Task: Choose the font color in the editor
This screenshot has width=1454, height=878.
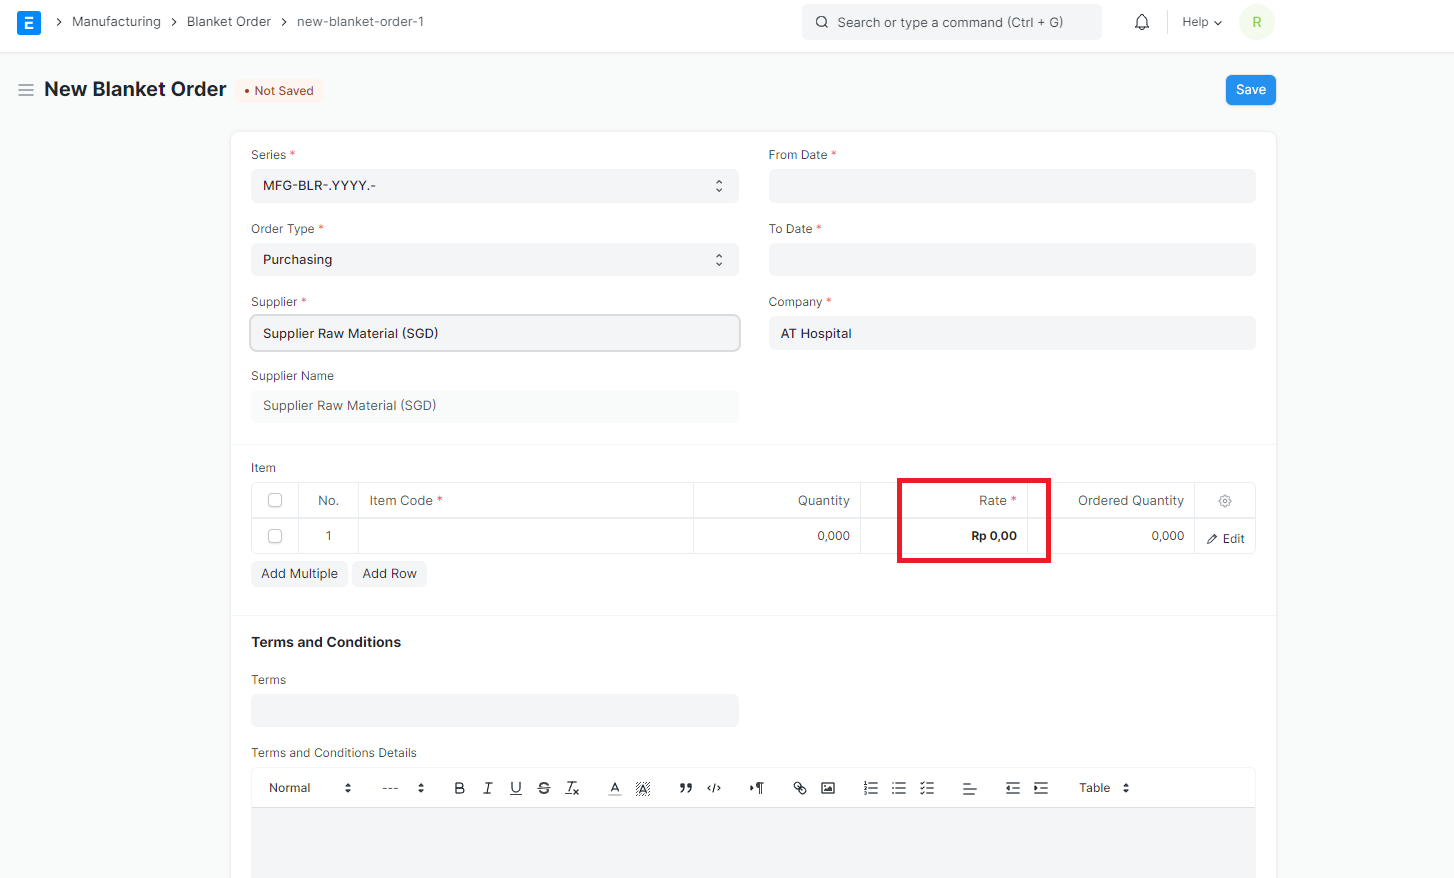Action: pos(615,788)
